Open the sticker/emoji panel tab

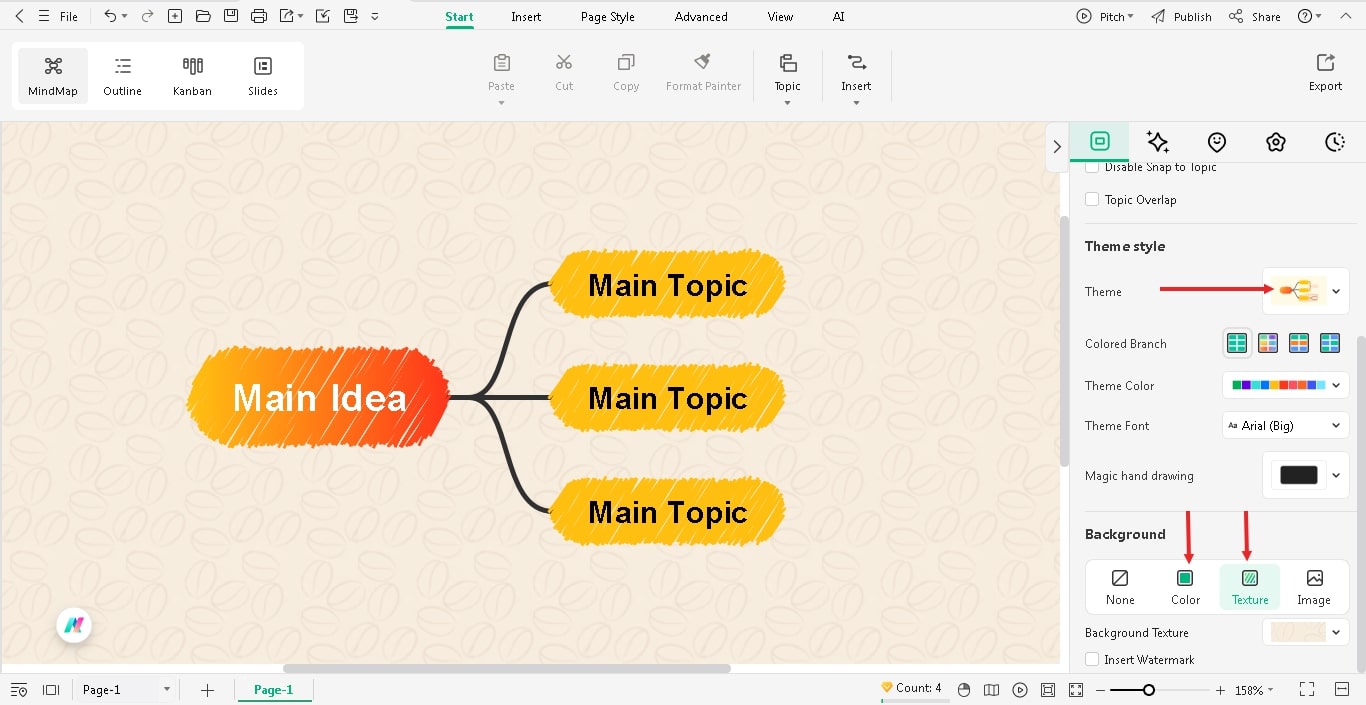[1217, 142]
